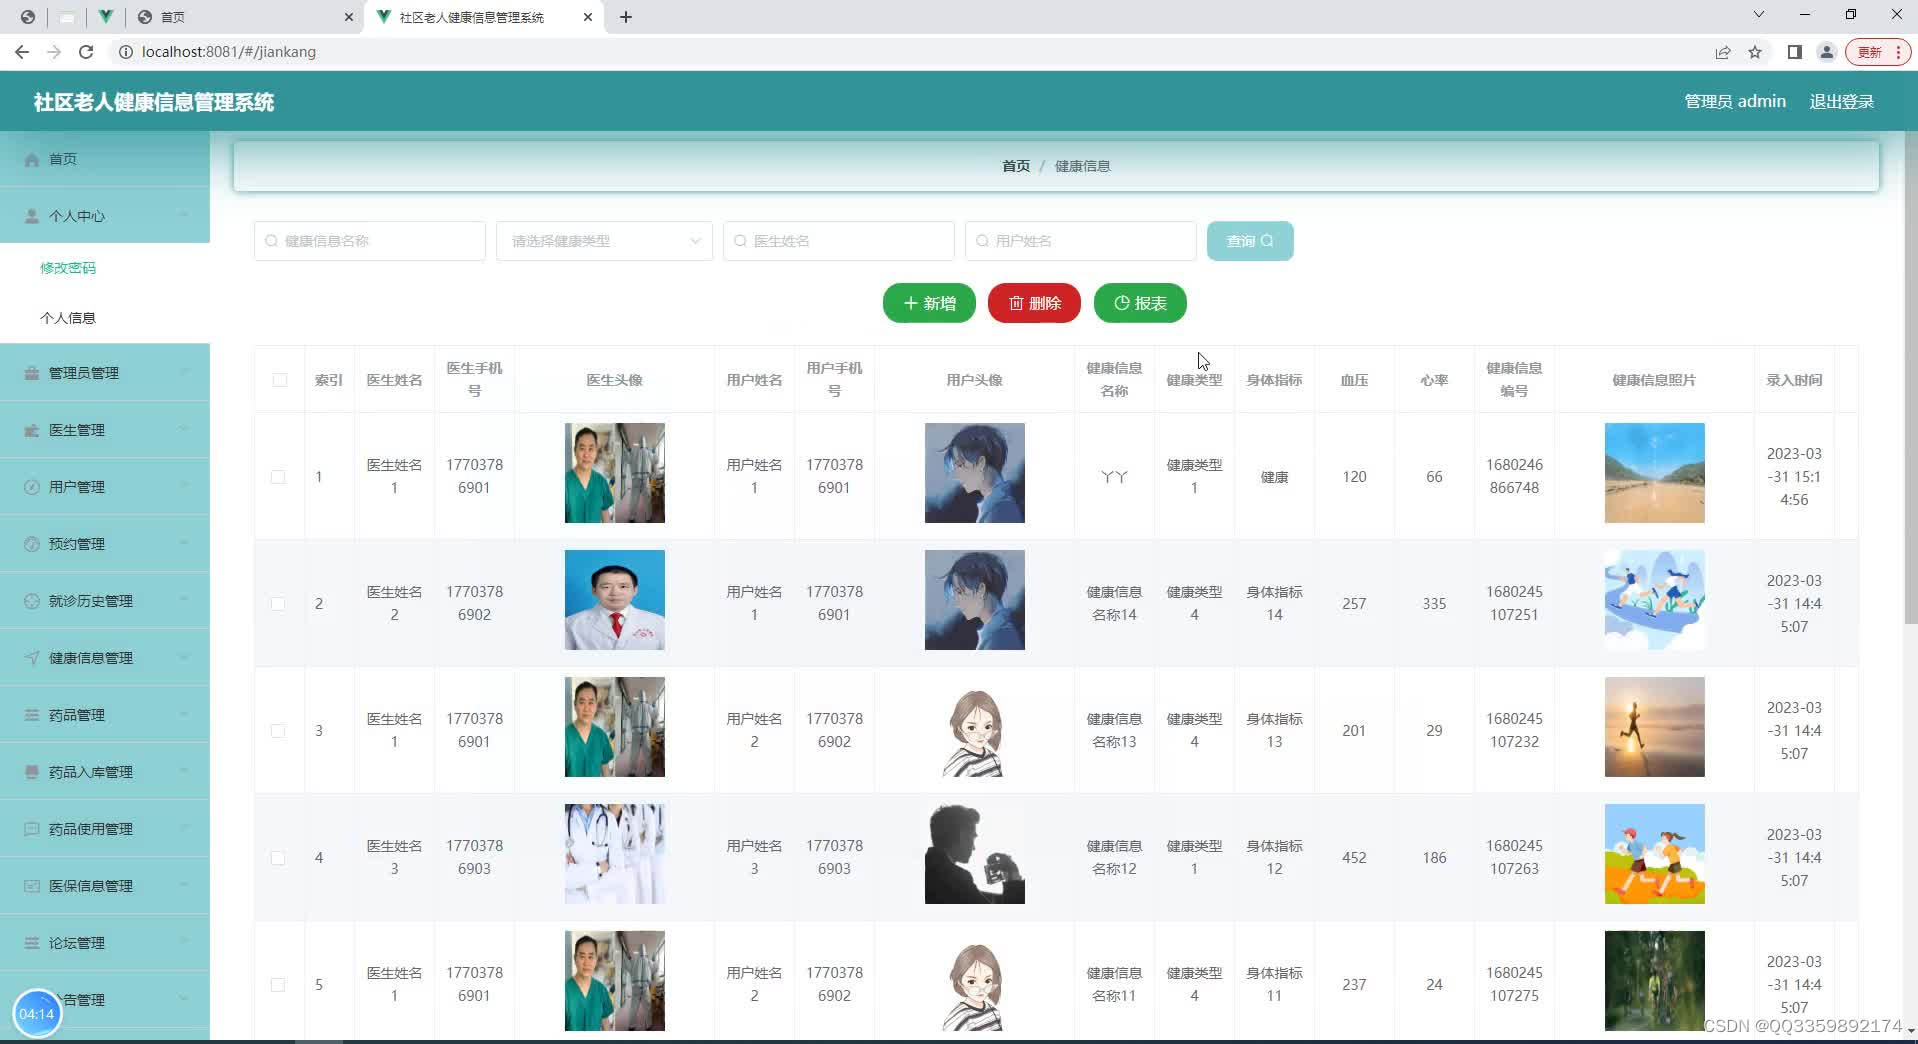The width and height of the screenshot is (1918, 1044).
Task: Click the 管理员 admin label
Action: [1735, 101]
